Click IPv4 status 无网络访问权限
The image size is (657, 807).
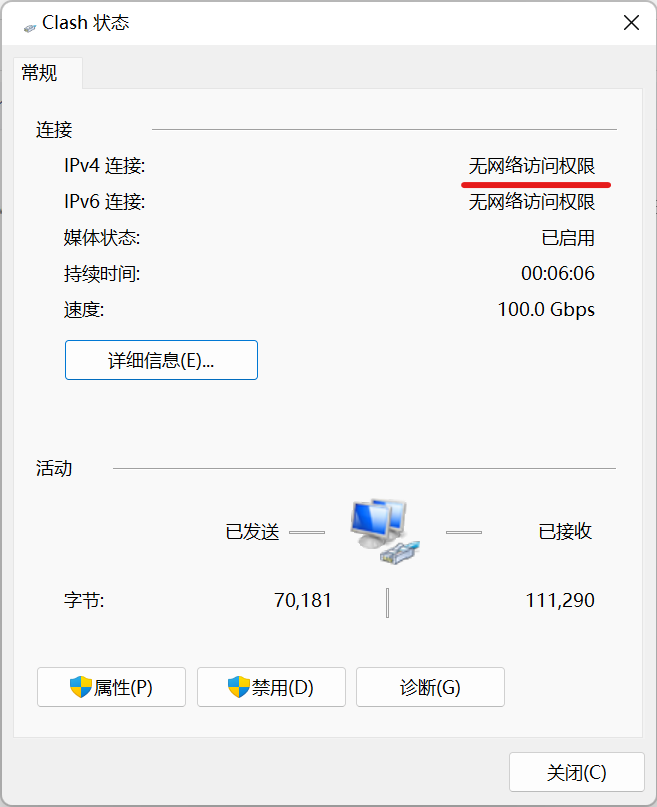(532, 166)
